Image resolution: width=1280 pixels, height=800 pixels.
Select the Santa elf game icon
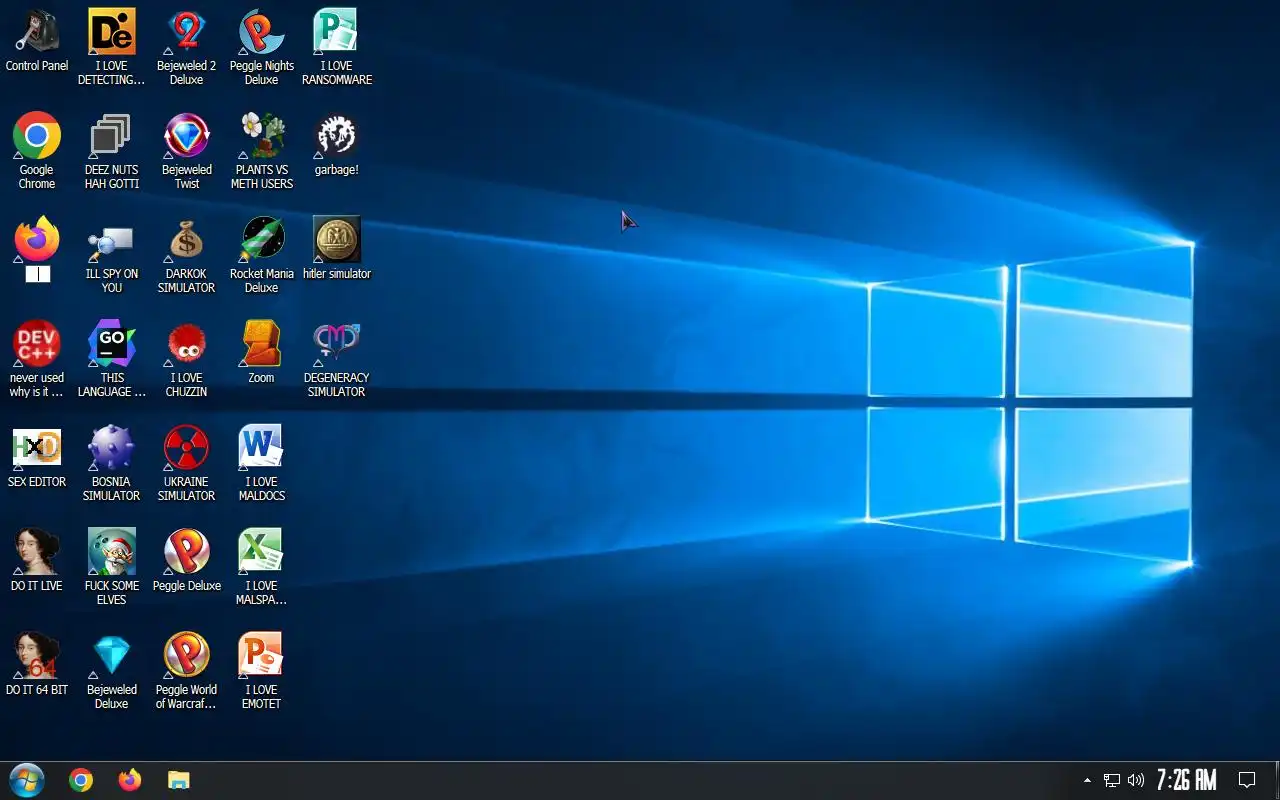tap(112, 552)
